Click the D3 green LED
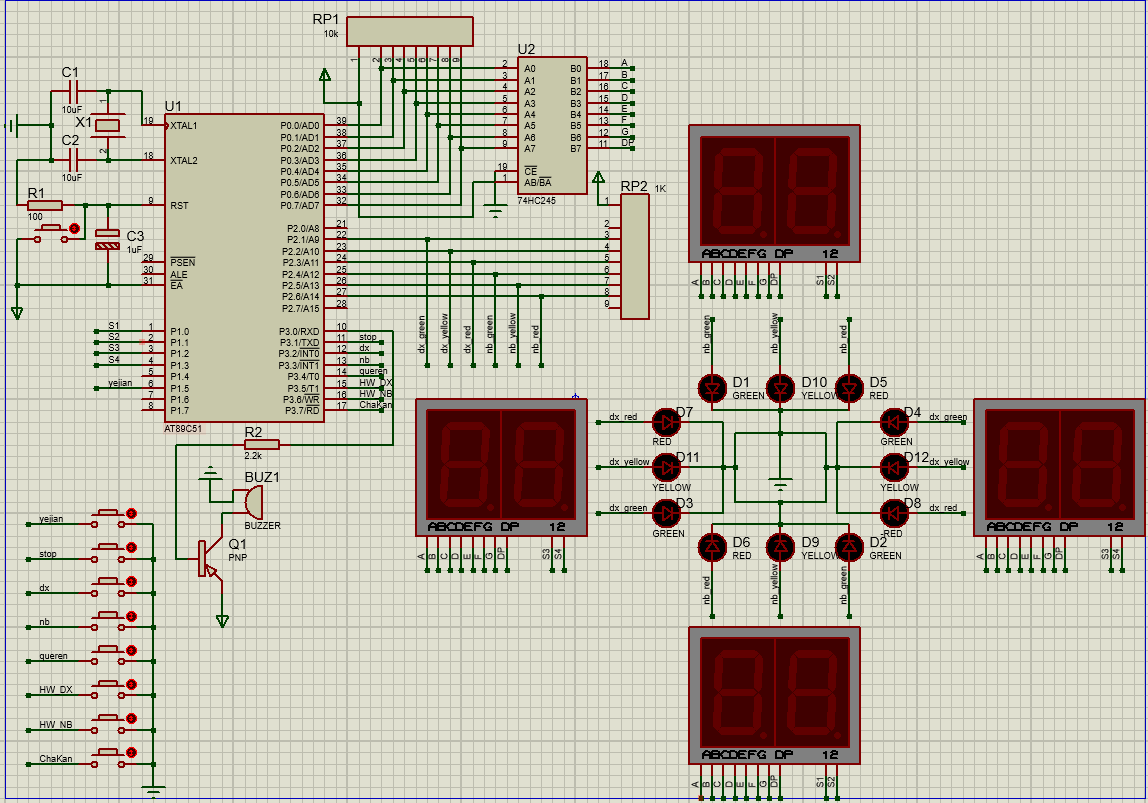The height and width of the screenshot is (803, 1148). point(666,513)
